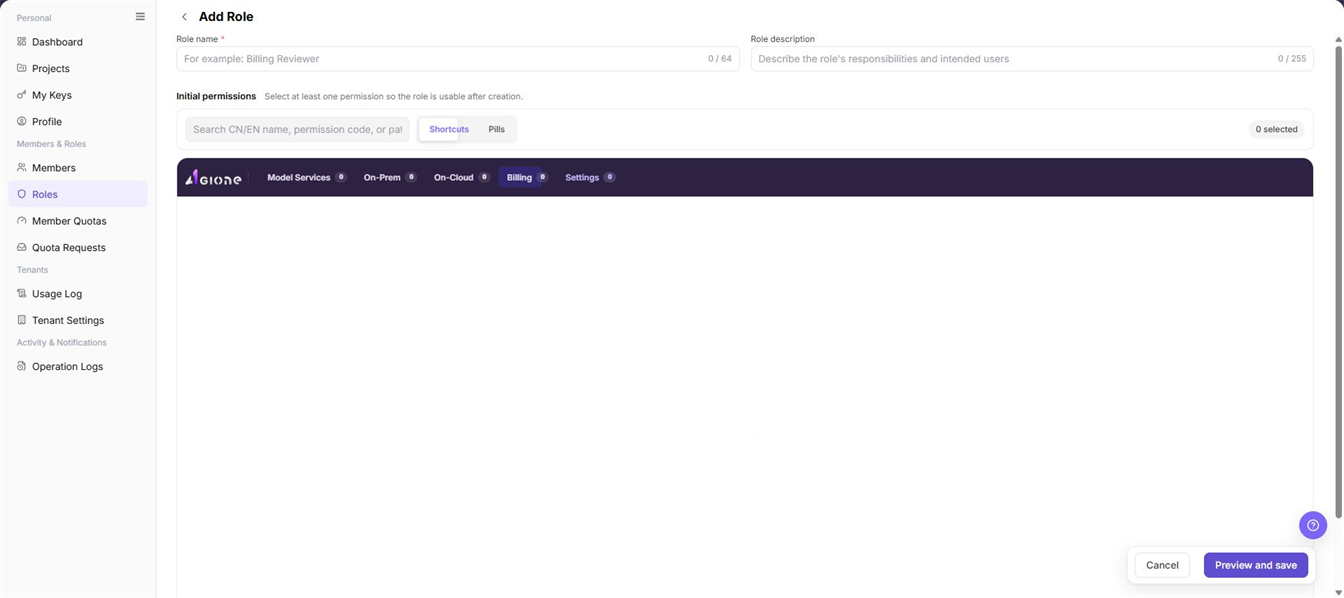Open Operation Logs page
This screenshot has height=598, width=1344.
78,366
